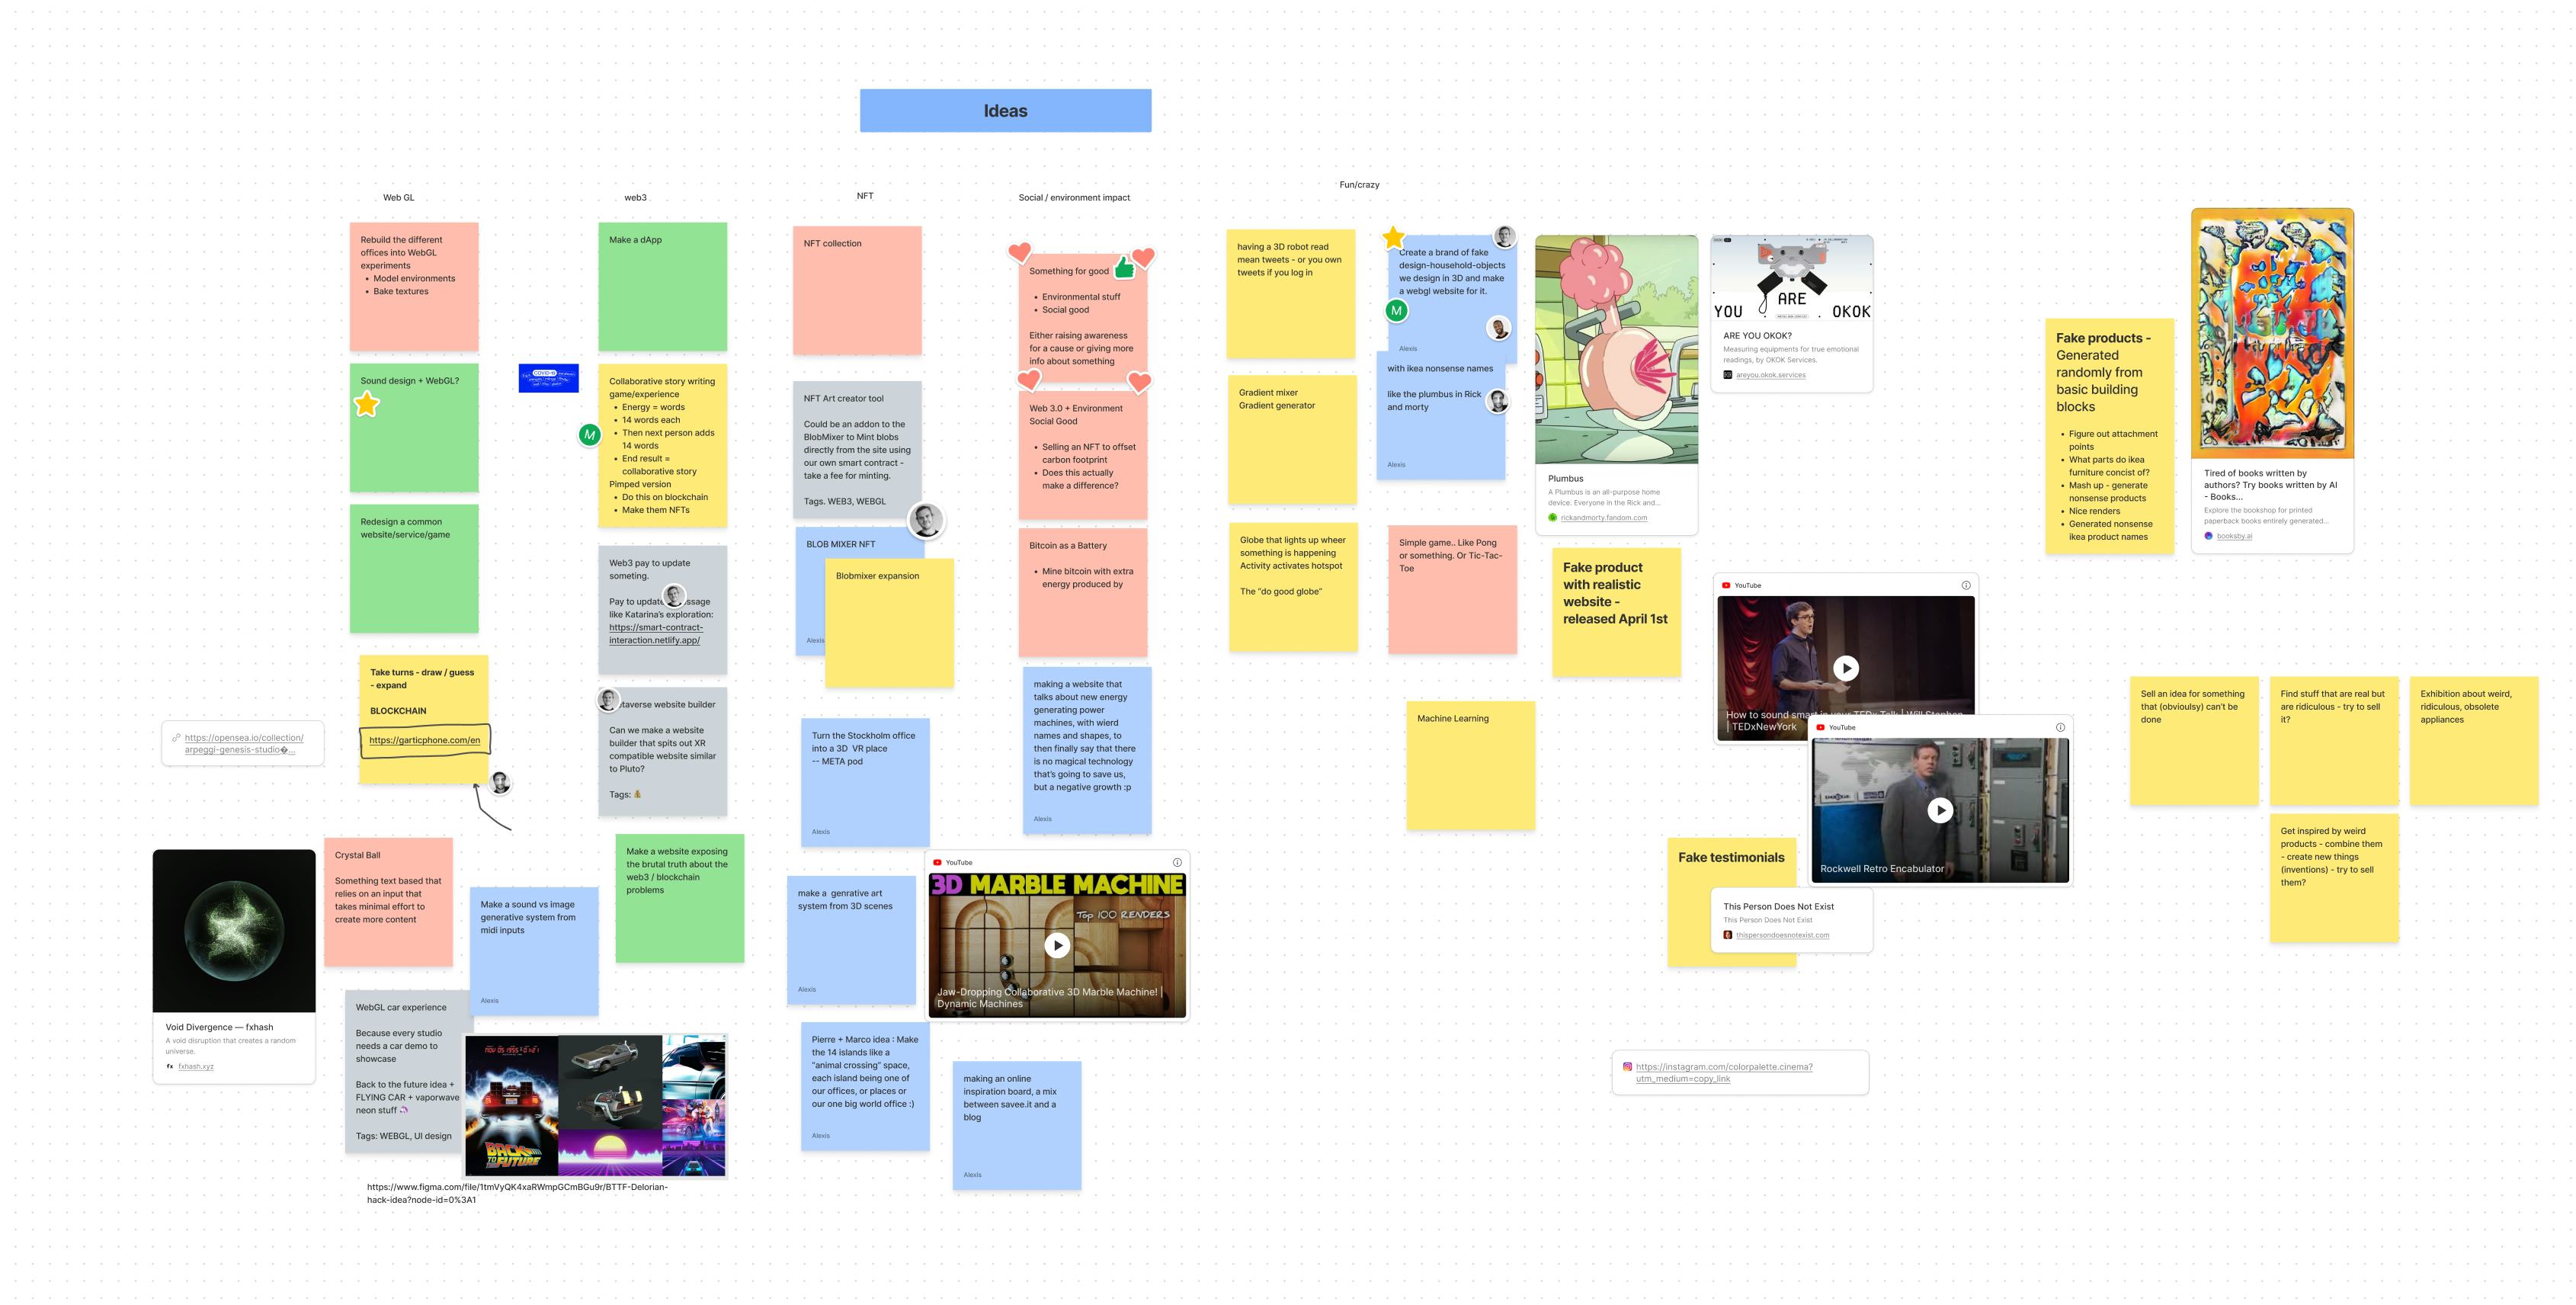Screen dimensions: 2576x1305
Task: Open the thispersondoesnotexist.com link
Action: click(x=1782, y=935)
